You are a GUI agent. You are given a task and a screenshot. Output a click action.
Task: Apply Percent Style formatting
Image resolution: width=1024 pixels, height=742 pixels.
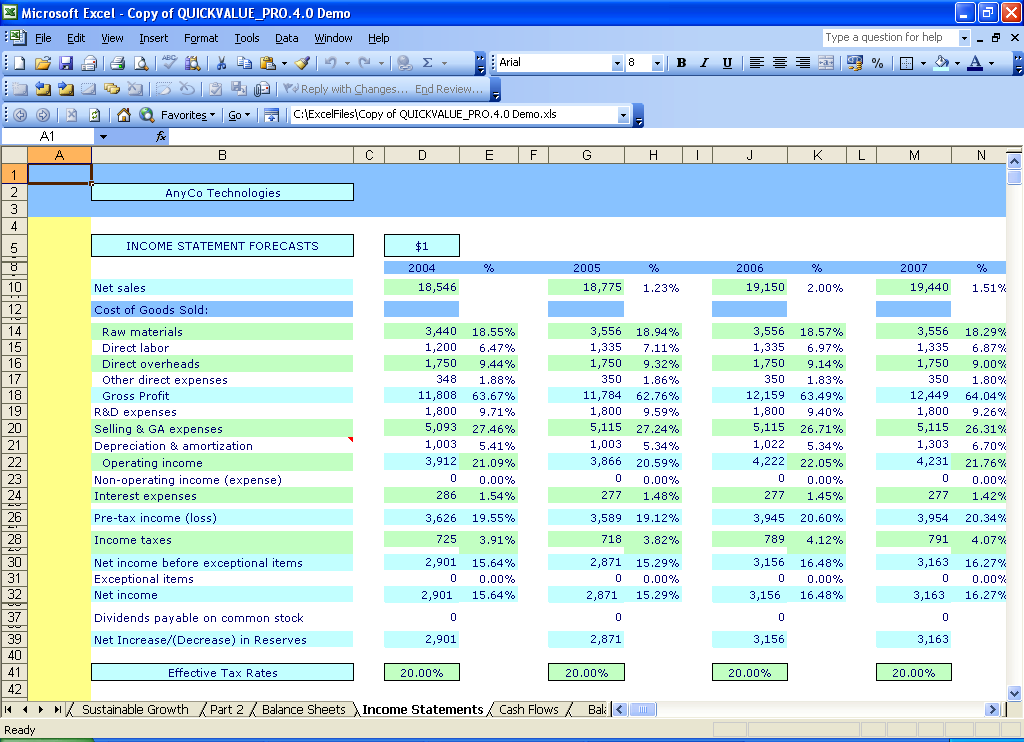[877, 63]
